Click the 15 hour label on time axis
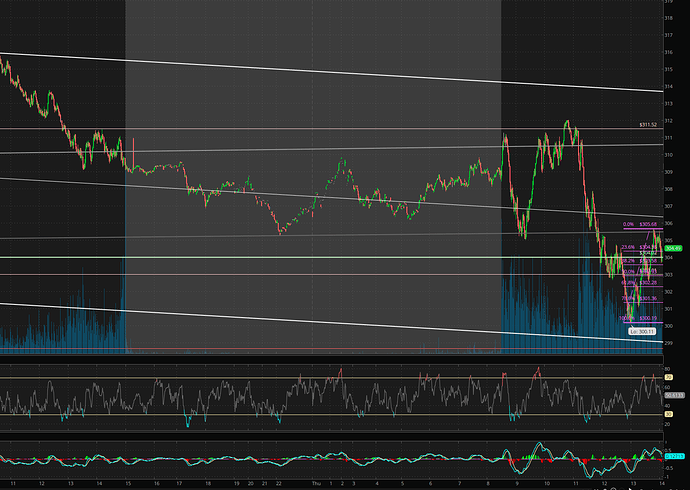This screenshot has height=490, width=690. 128,483
